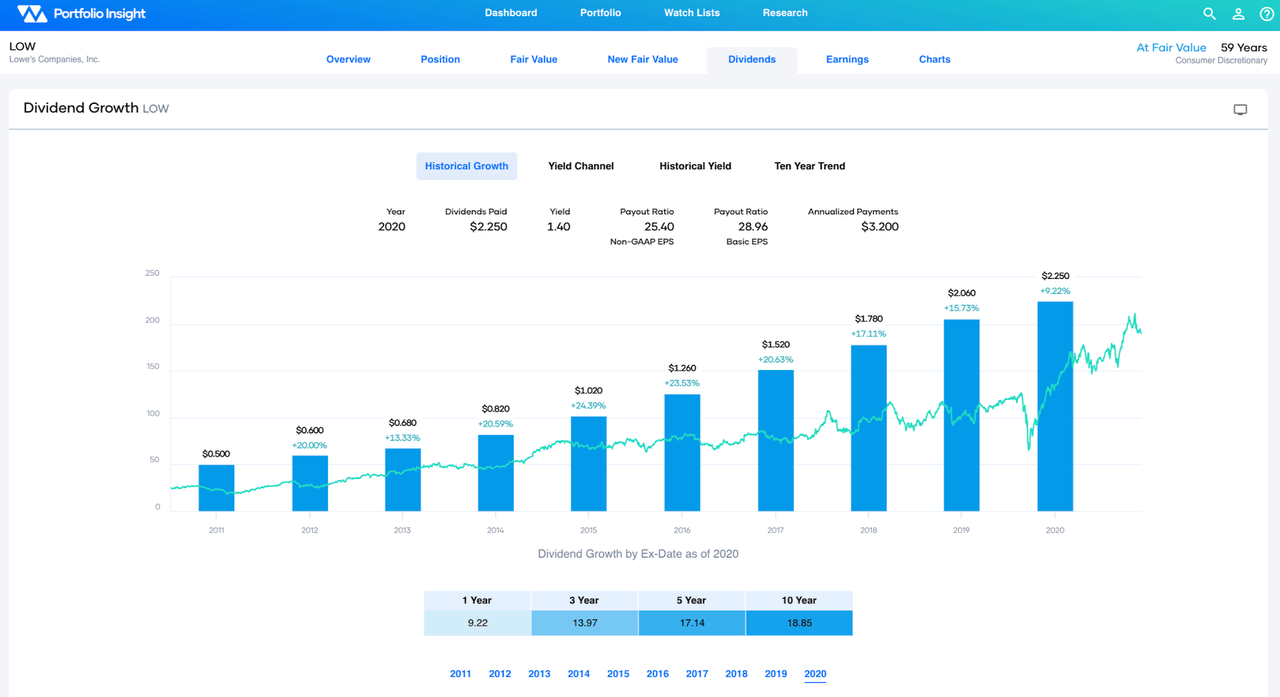Open dividend data for year 2015
Viewport: 1280px width, 697px height.
618,673
